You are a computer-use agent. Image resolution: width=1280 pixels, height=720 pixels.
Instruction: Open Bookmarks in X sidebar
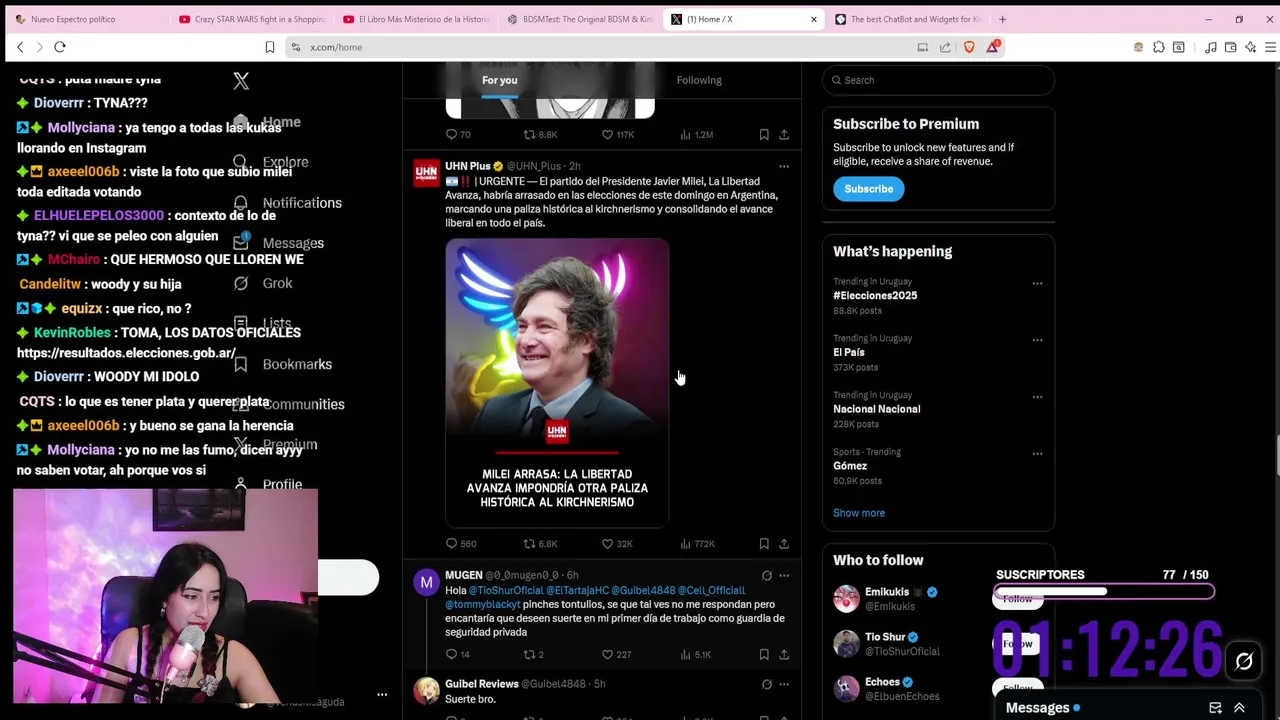[284, 364]
